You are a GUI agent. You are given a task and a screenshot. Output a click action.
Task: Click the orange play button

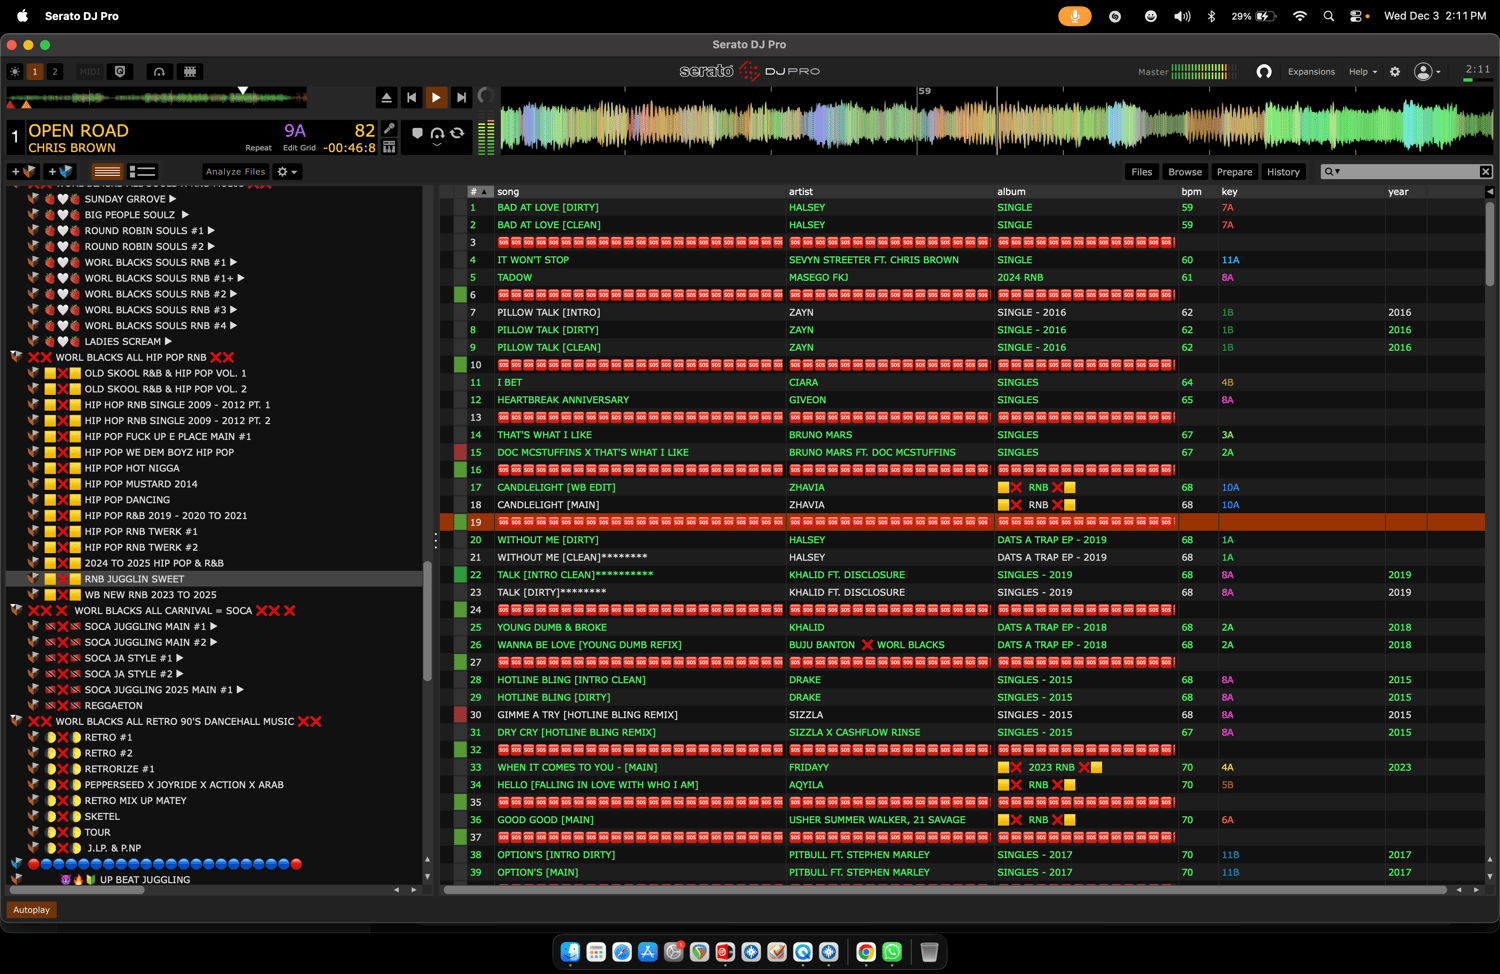pos(436,97)
